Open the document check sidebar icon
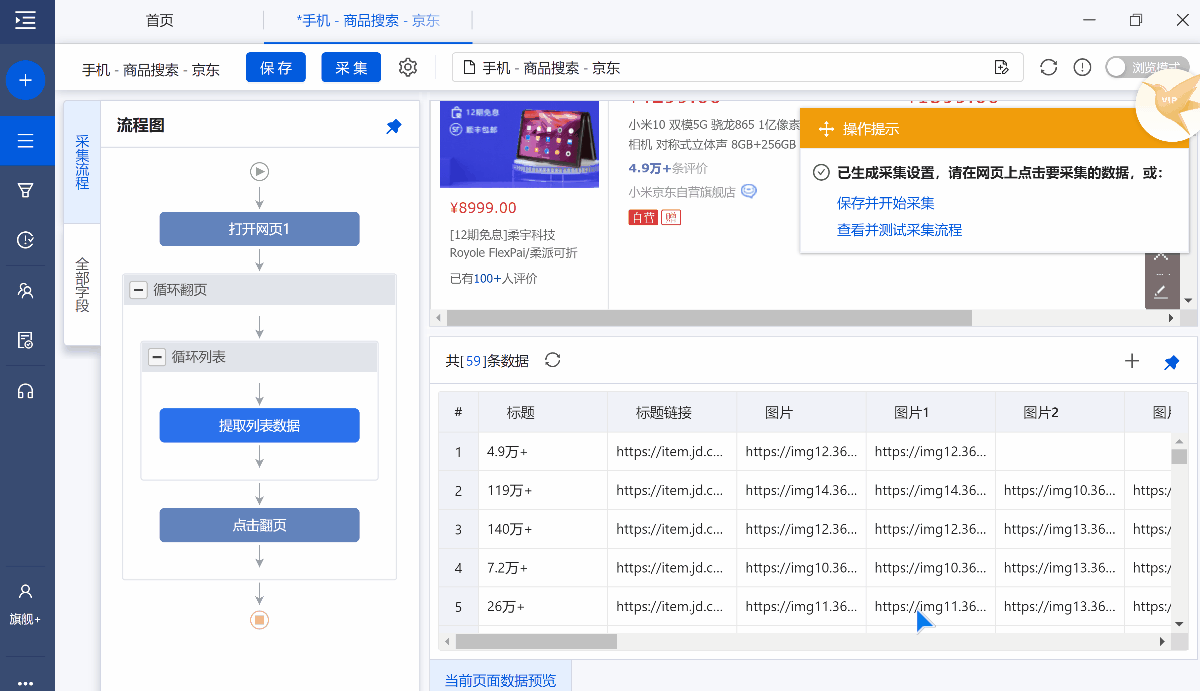Image resolution: width=1200 pixels, height=691 pixels. point(26,340)
